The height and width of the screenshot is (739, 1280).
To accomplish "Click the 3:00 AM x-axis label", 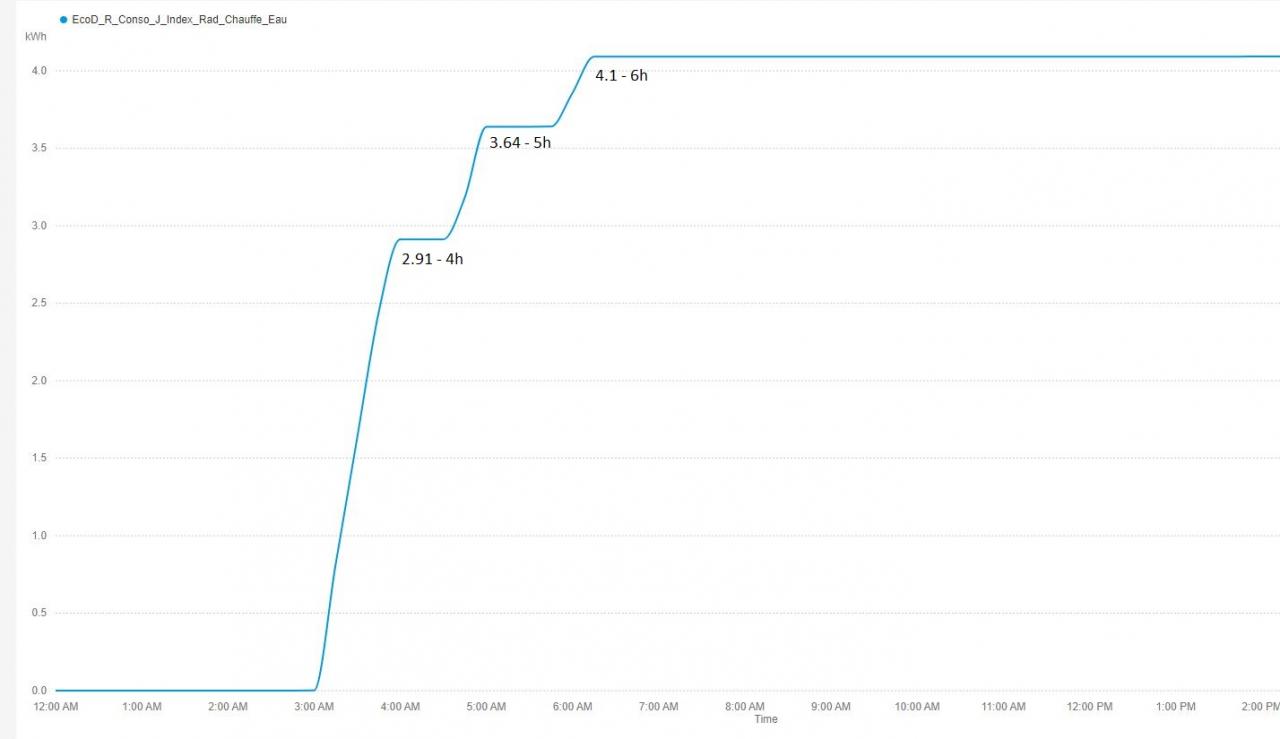I will (x=314, y=707).
